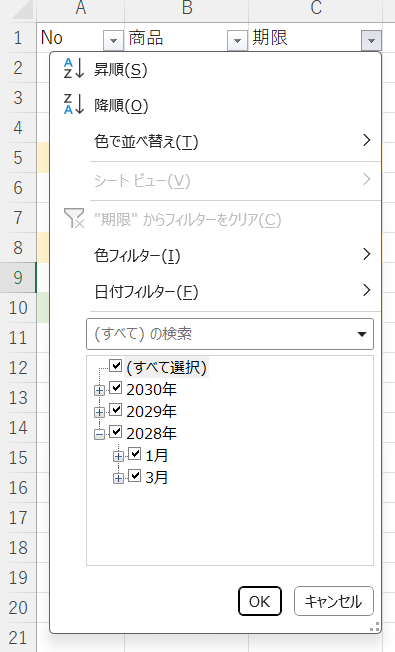Screen dimensions: 395x652
Task: Grab the menu resize grip handle
Action: coord(375,627)
